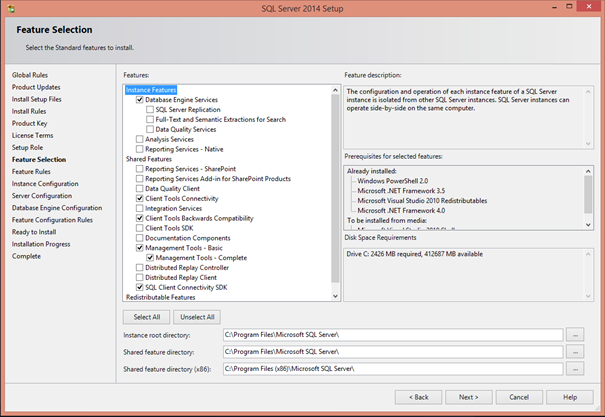Viewport: 605px width, 417px height.
Task: Click down arrow of Features list scrollbar
Action: click(335, 296)
